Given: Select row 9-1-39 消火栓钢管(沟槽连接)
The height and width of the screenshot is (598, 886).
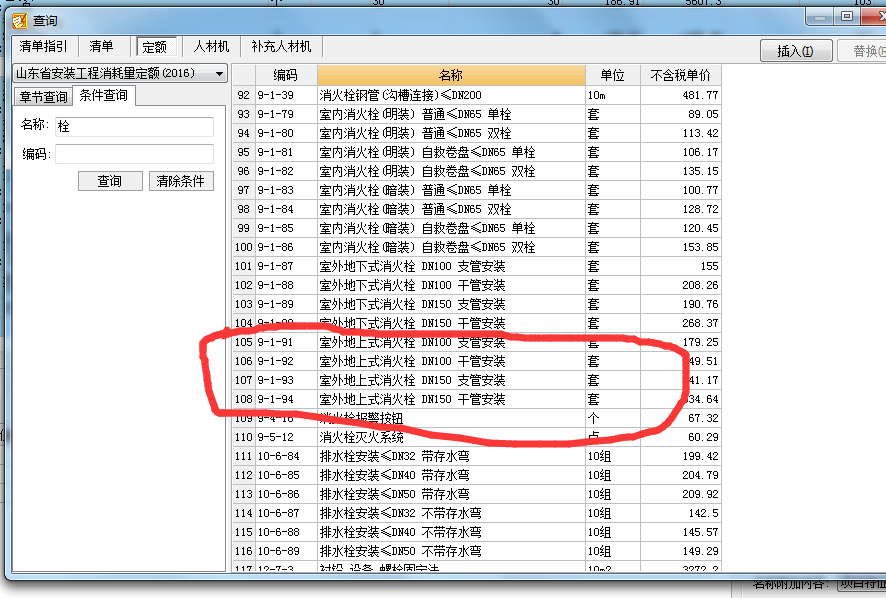Looking at the screenshot, I should 477,96.
